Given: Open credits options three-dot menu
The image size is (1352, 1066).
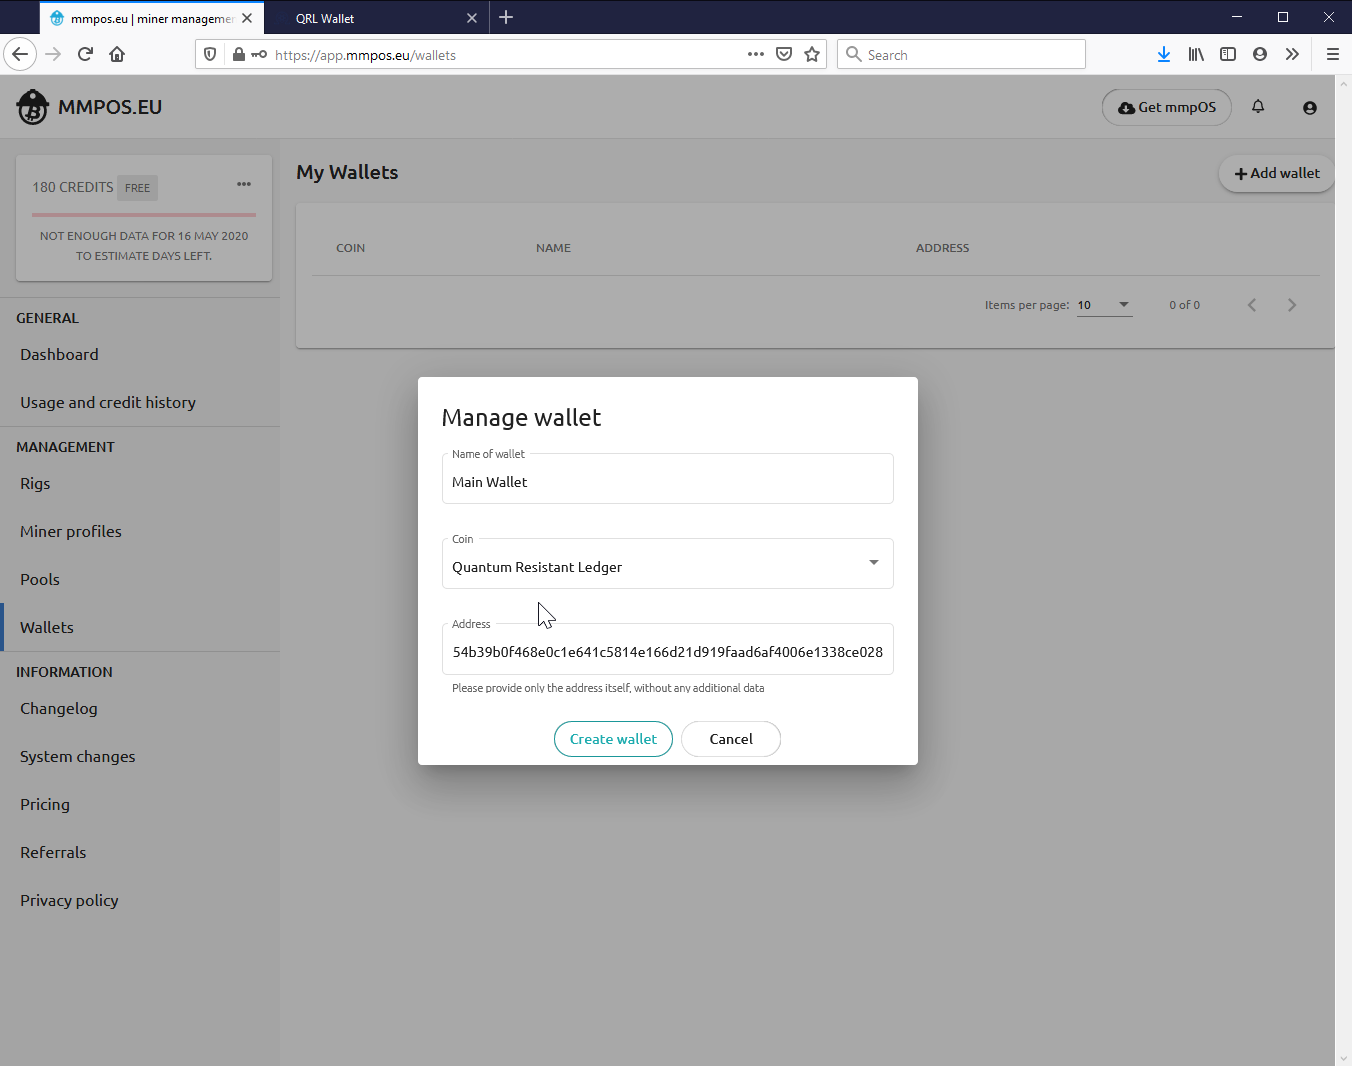Looking at the screenshot, I should point(244,184).
